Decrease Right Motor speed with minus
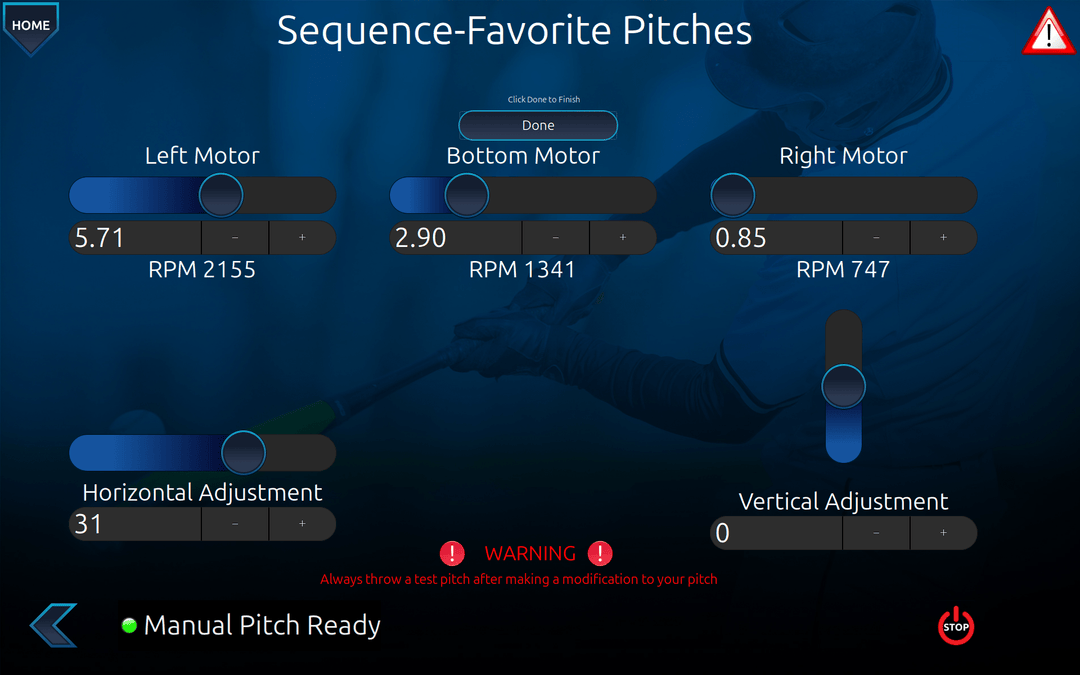This screenshot has width=1080, height=675. (x=876, y=238)
